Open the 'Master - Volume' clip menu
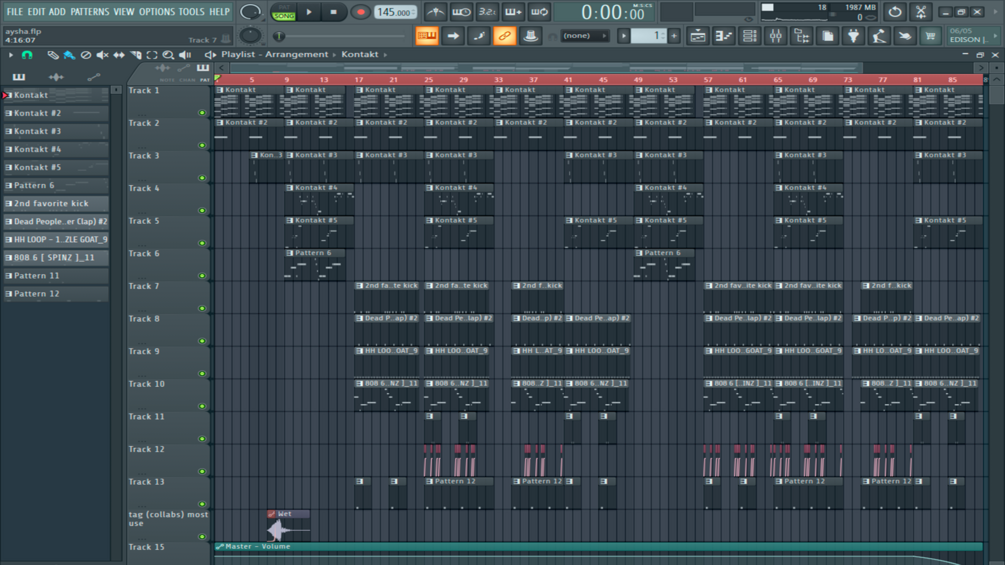The image size is (1005, 565). tap(220, 546)
